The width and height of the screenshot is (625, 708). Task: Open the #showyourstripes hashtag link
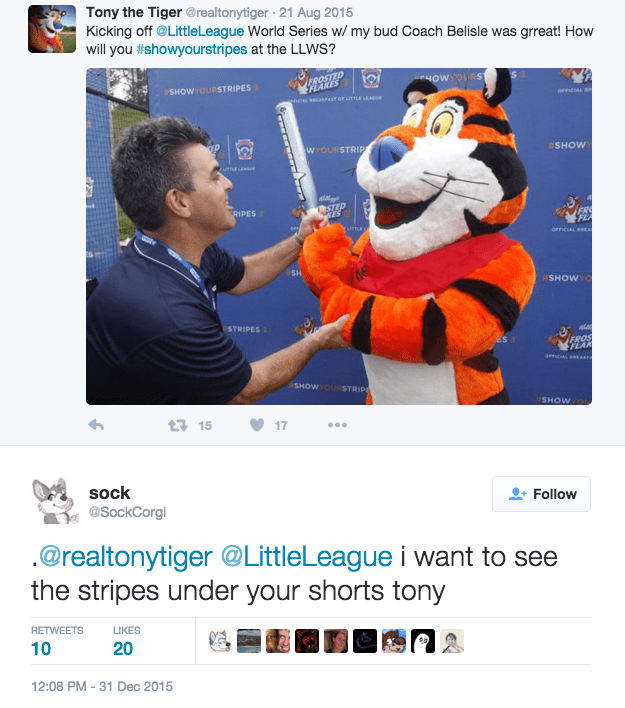click(x=192, y=49)
